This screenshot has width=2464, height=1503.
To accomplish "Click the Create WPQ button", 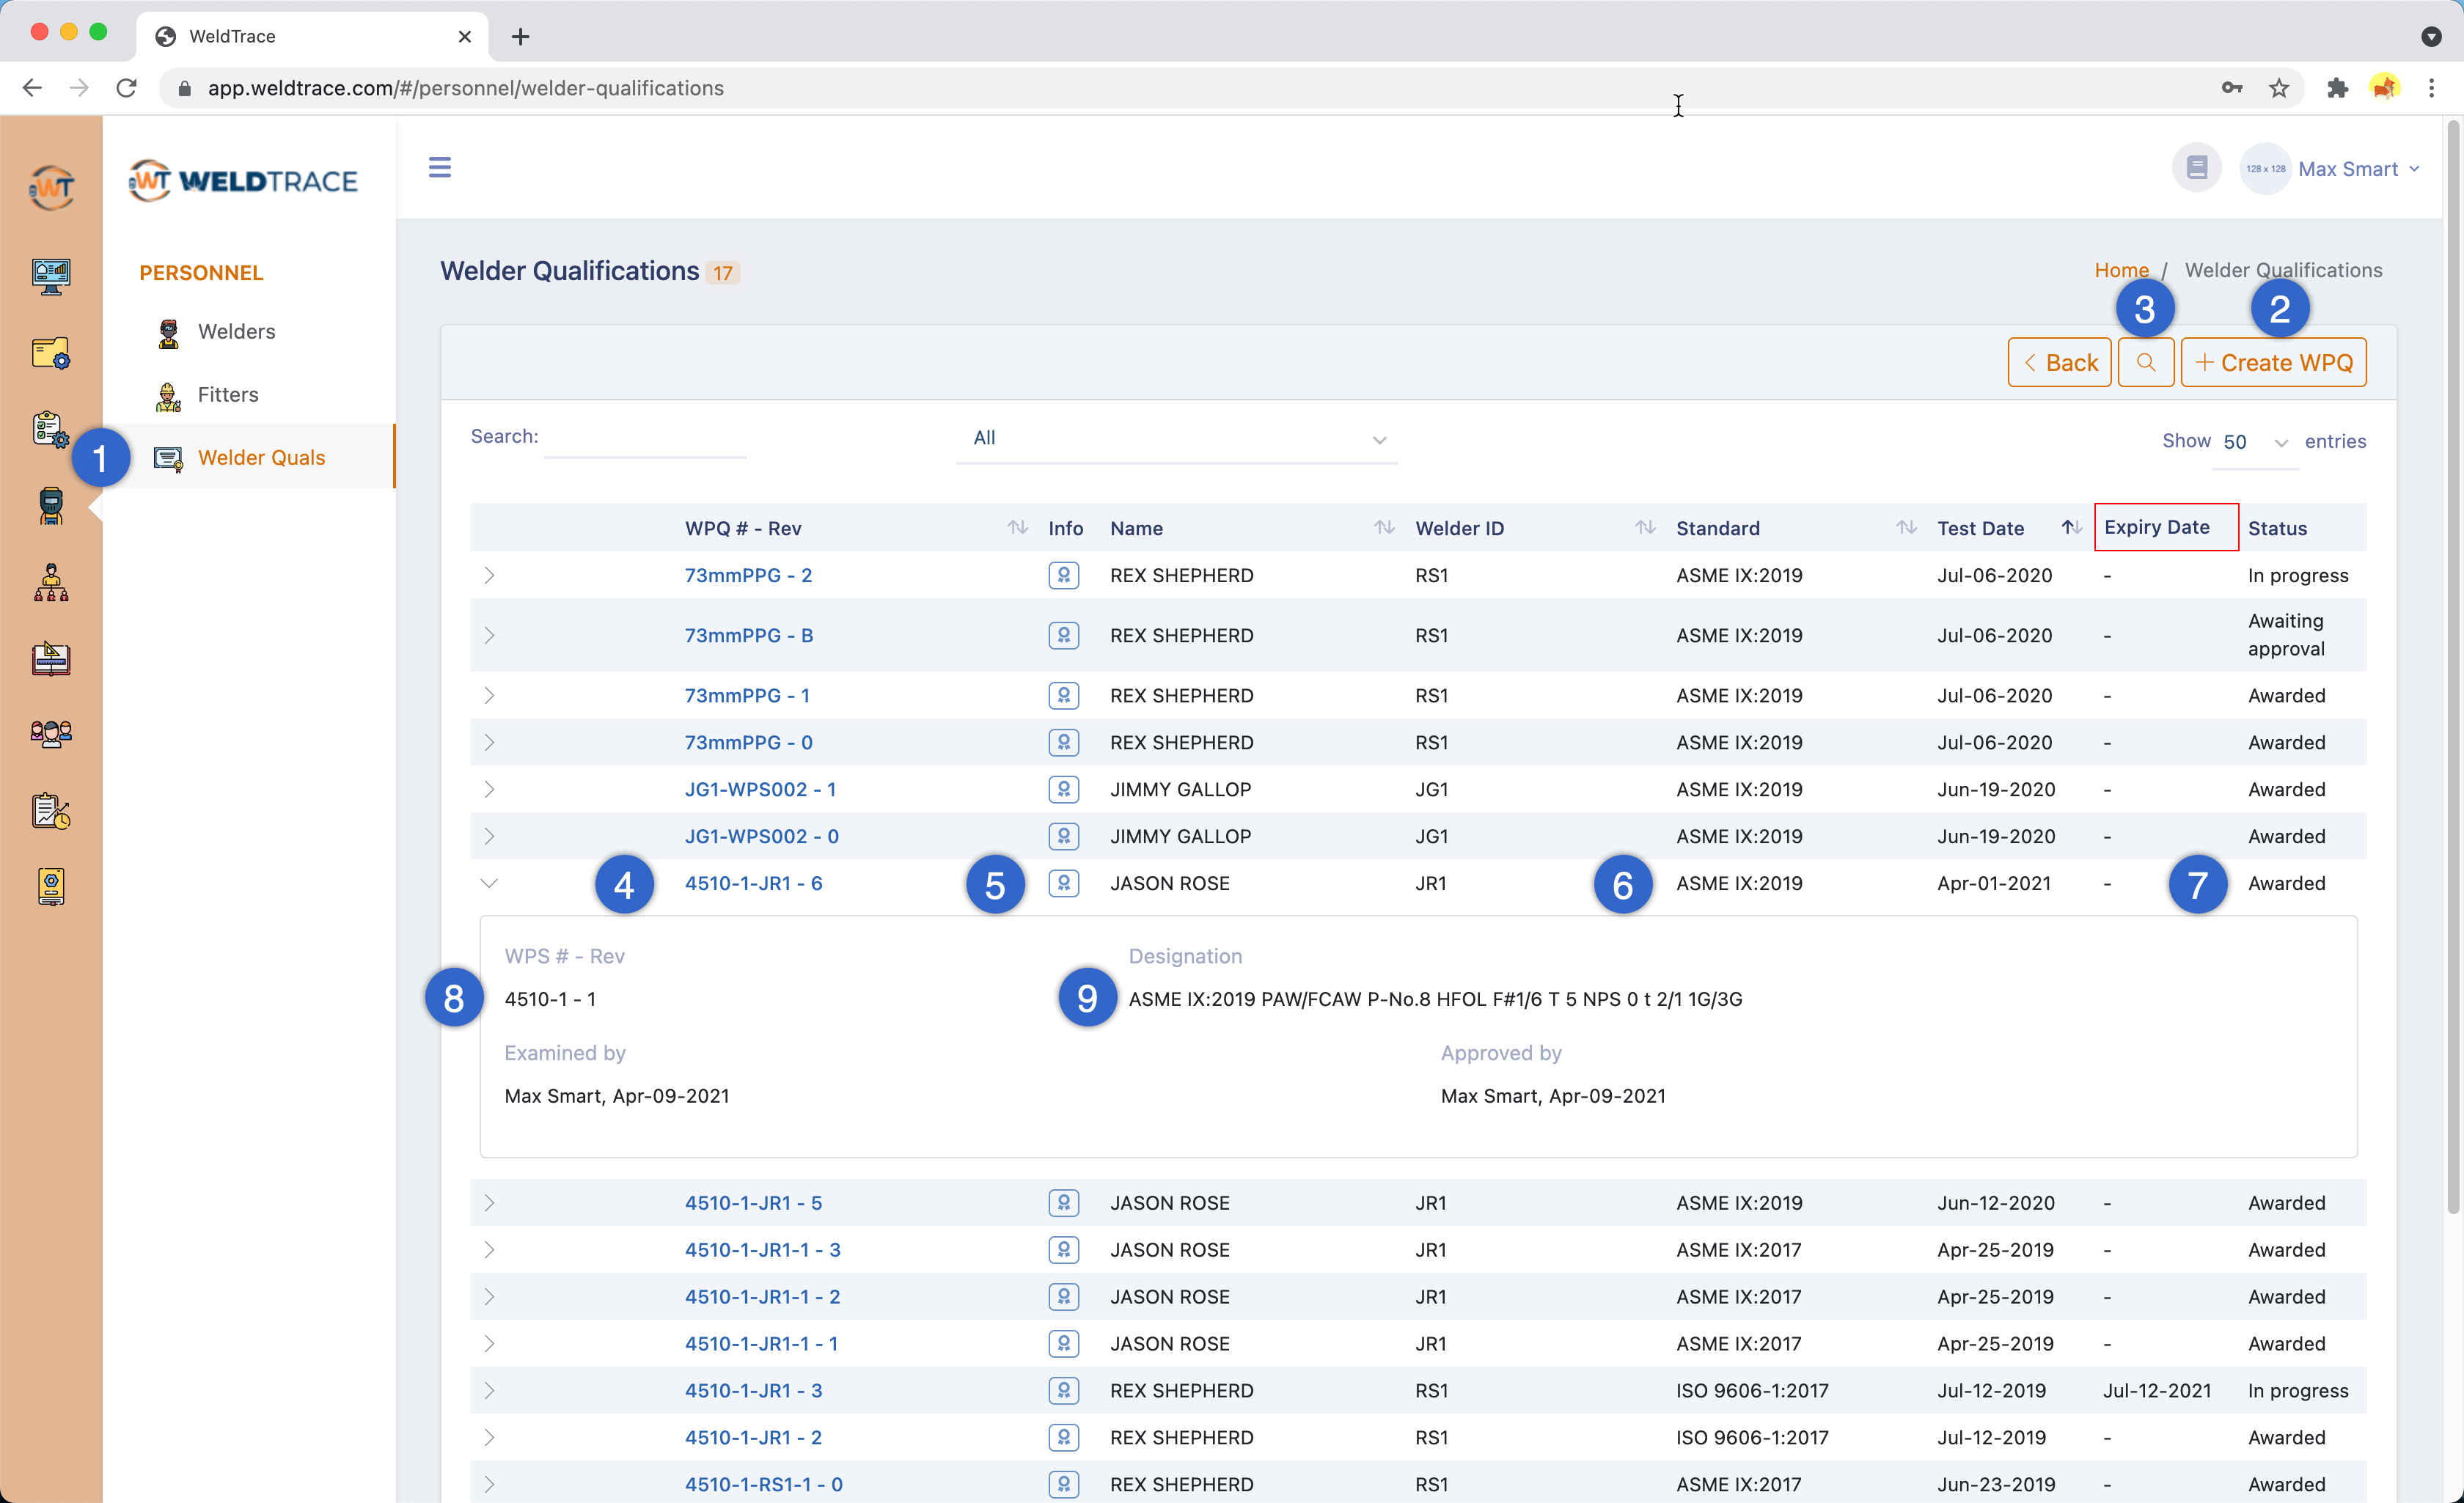I will 2273,362.
